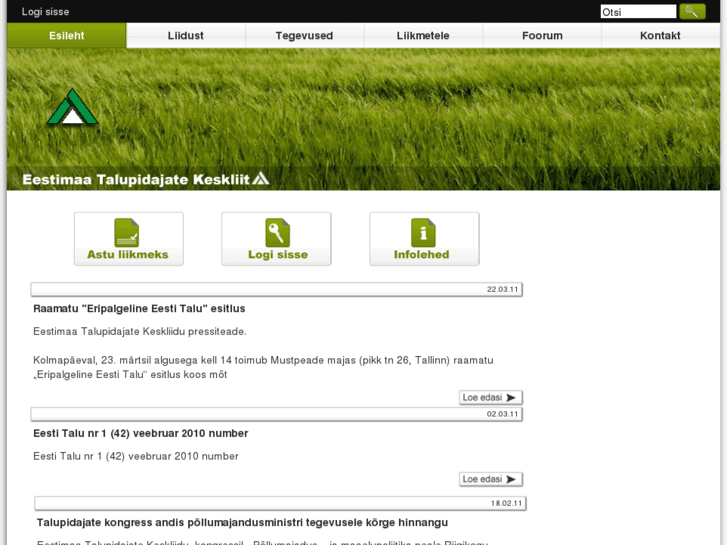Click small logo beside Eestimaa Talupidajate Keskliit

click(x=261, y=178)
